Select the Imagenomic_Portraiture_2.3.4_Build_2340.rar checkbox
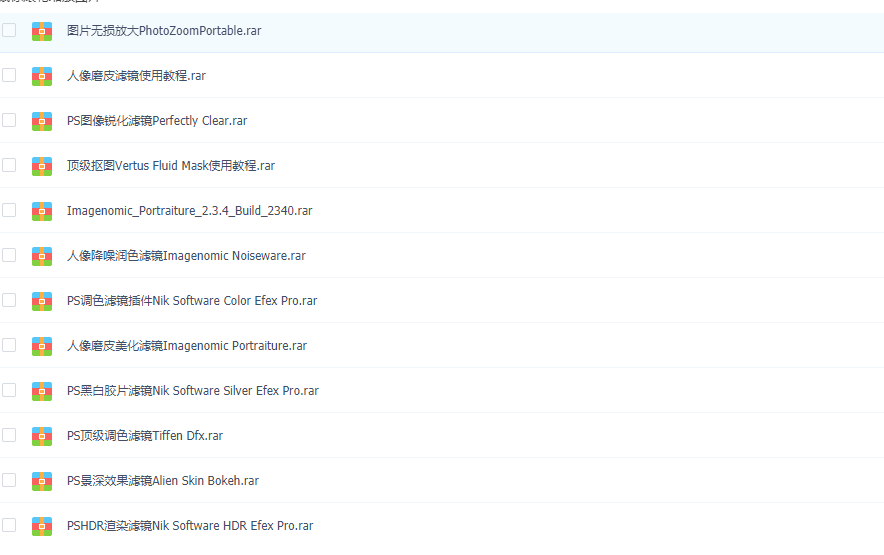884x555 pixels. pyautogui.click(x=9, y=210)
